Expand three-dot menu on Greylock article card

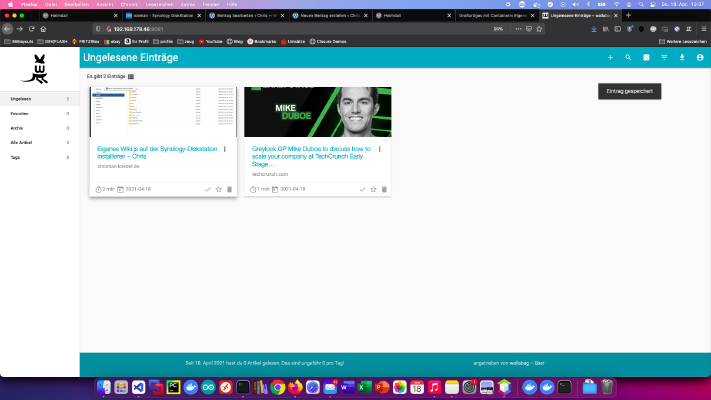(380, 149)
